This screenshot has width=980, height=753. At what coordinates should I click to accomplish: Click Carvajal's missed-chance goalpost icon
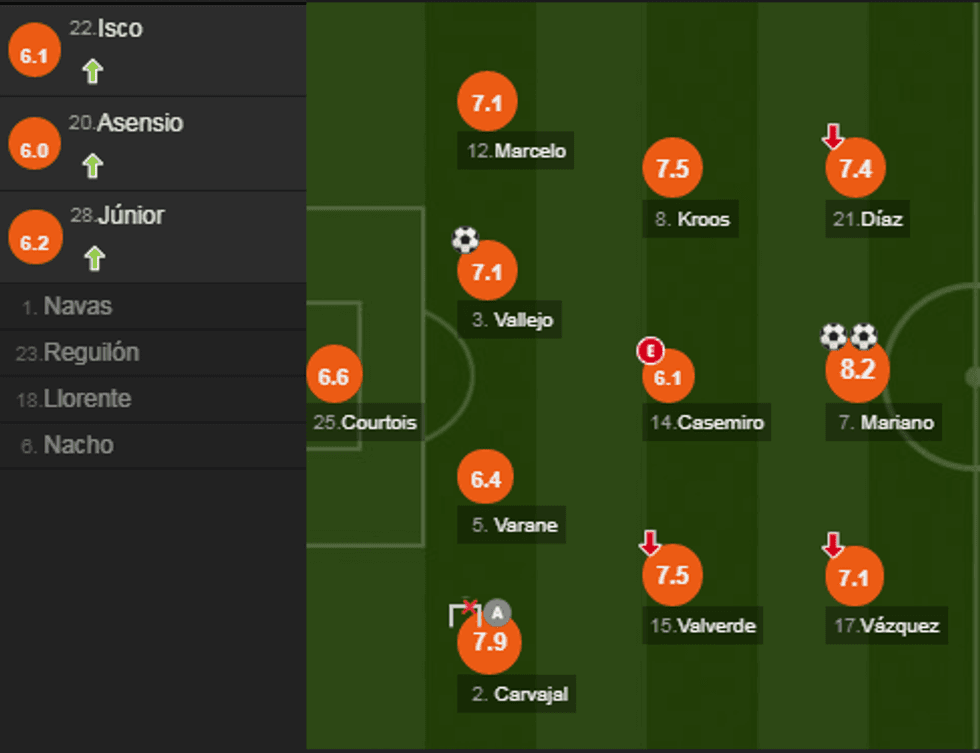(x=466, y=612)
